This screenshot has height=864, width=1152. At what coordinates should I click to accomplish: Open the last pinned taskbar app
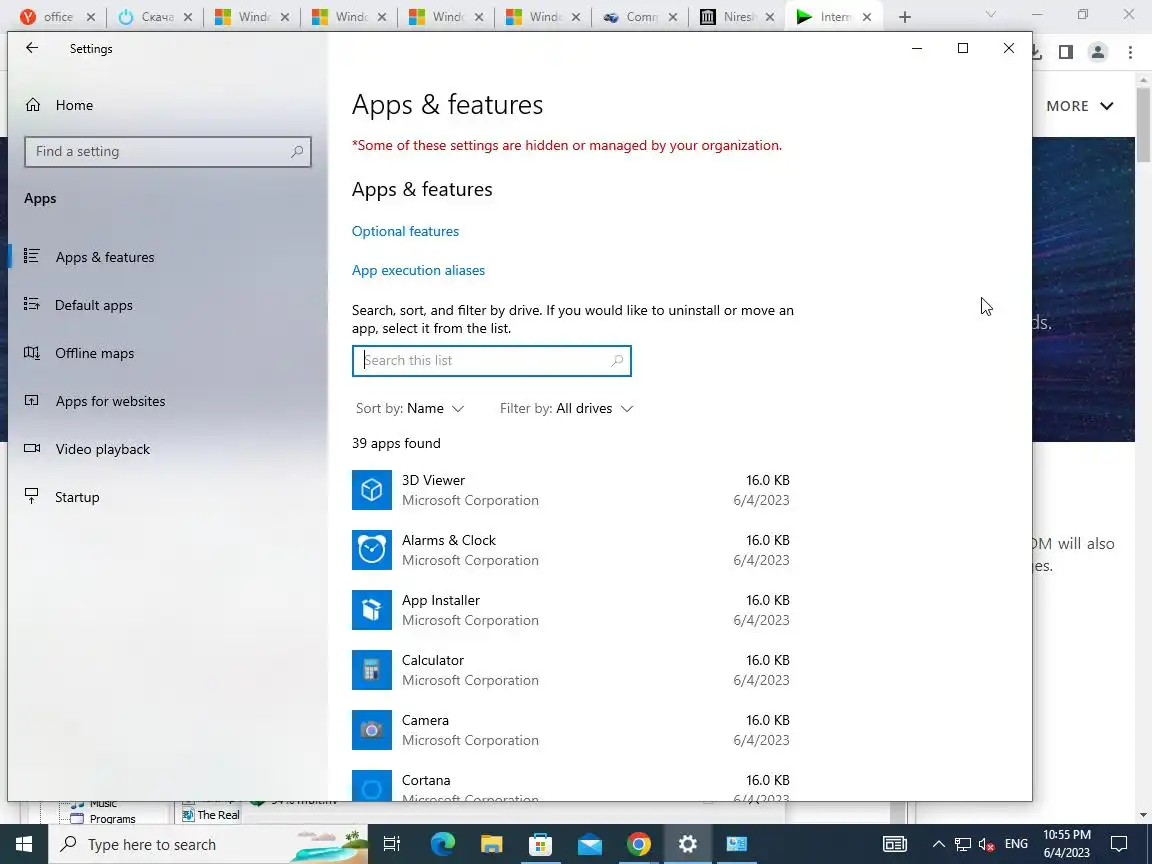736,844
